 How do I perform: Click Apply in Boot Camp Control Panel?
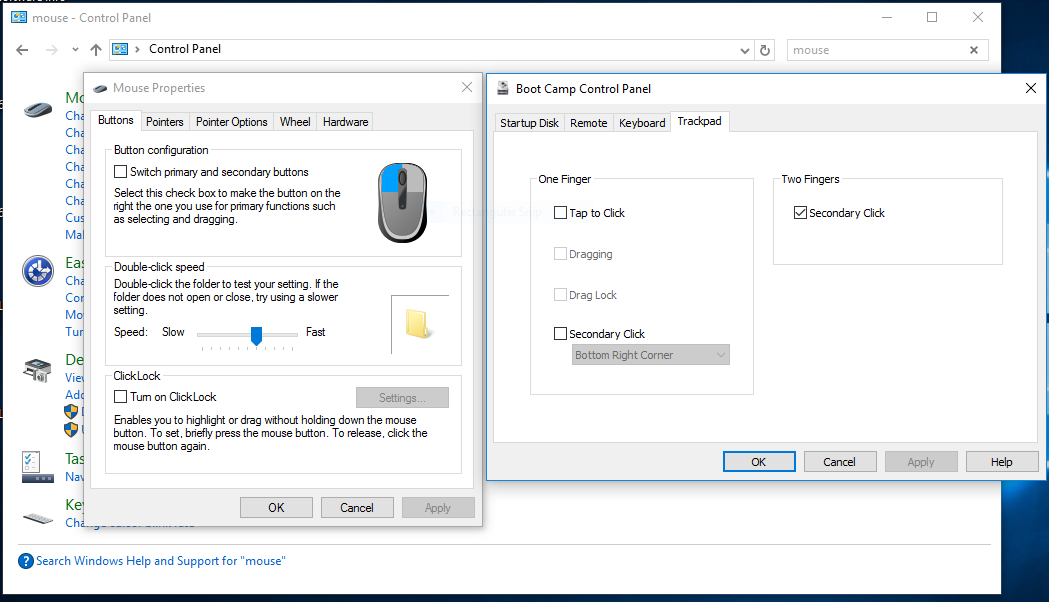tap(921, 462)
